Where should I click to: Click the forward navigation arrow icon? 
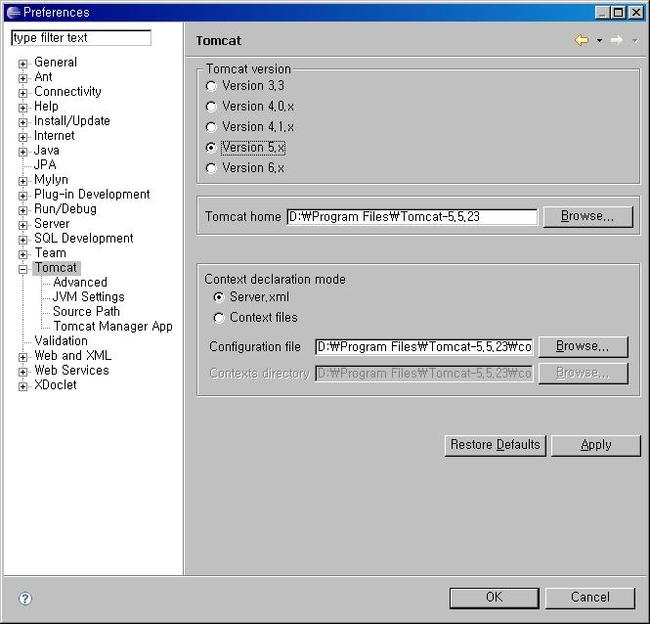[x=617, y=40]
